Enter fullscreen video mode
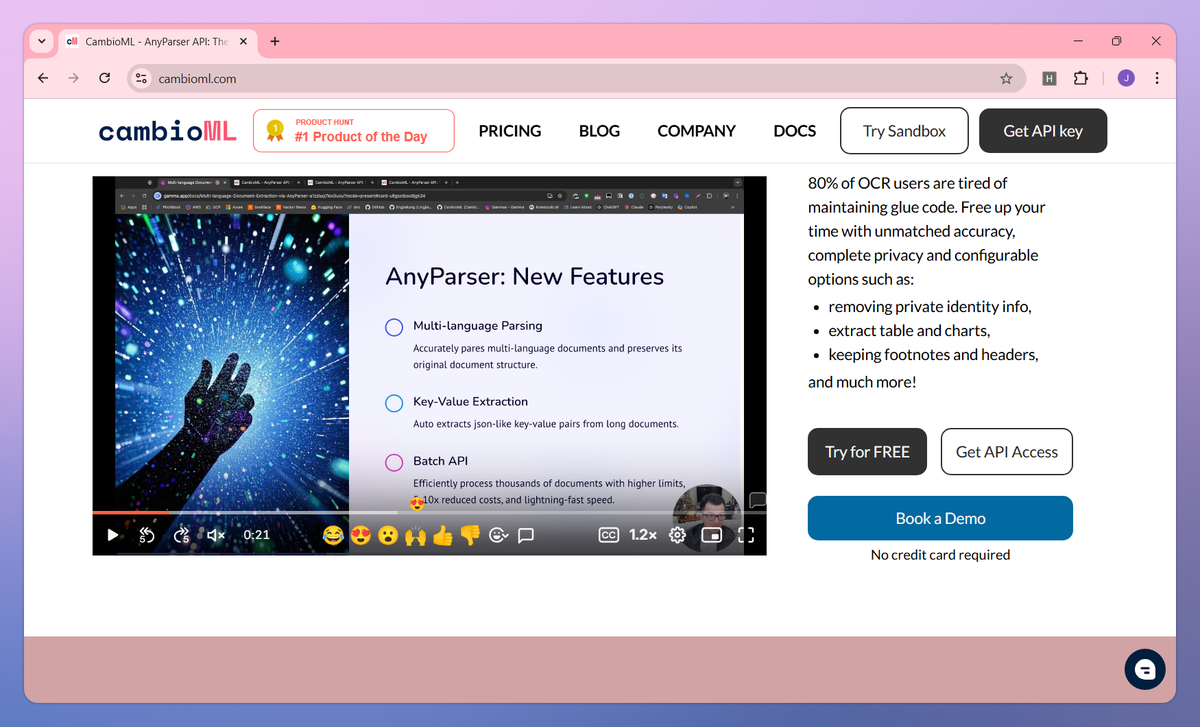 746,535
